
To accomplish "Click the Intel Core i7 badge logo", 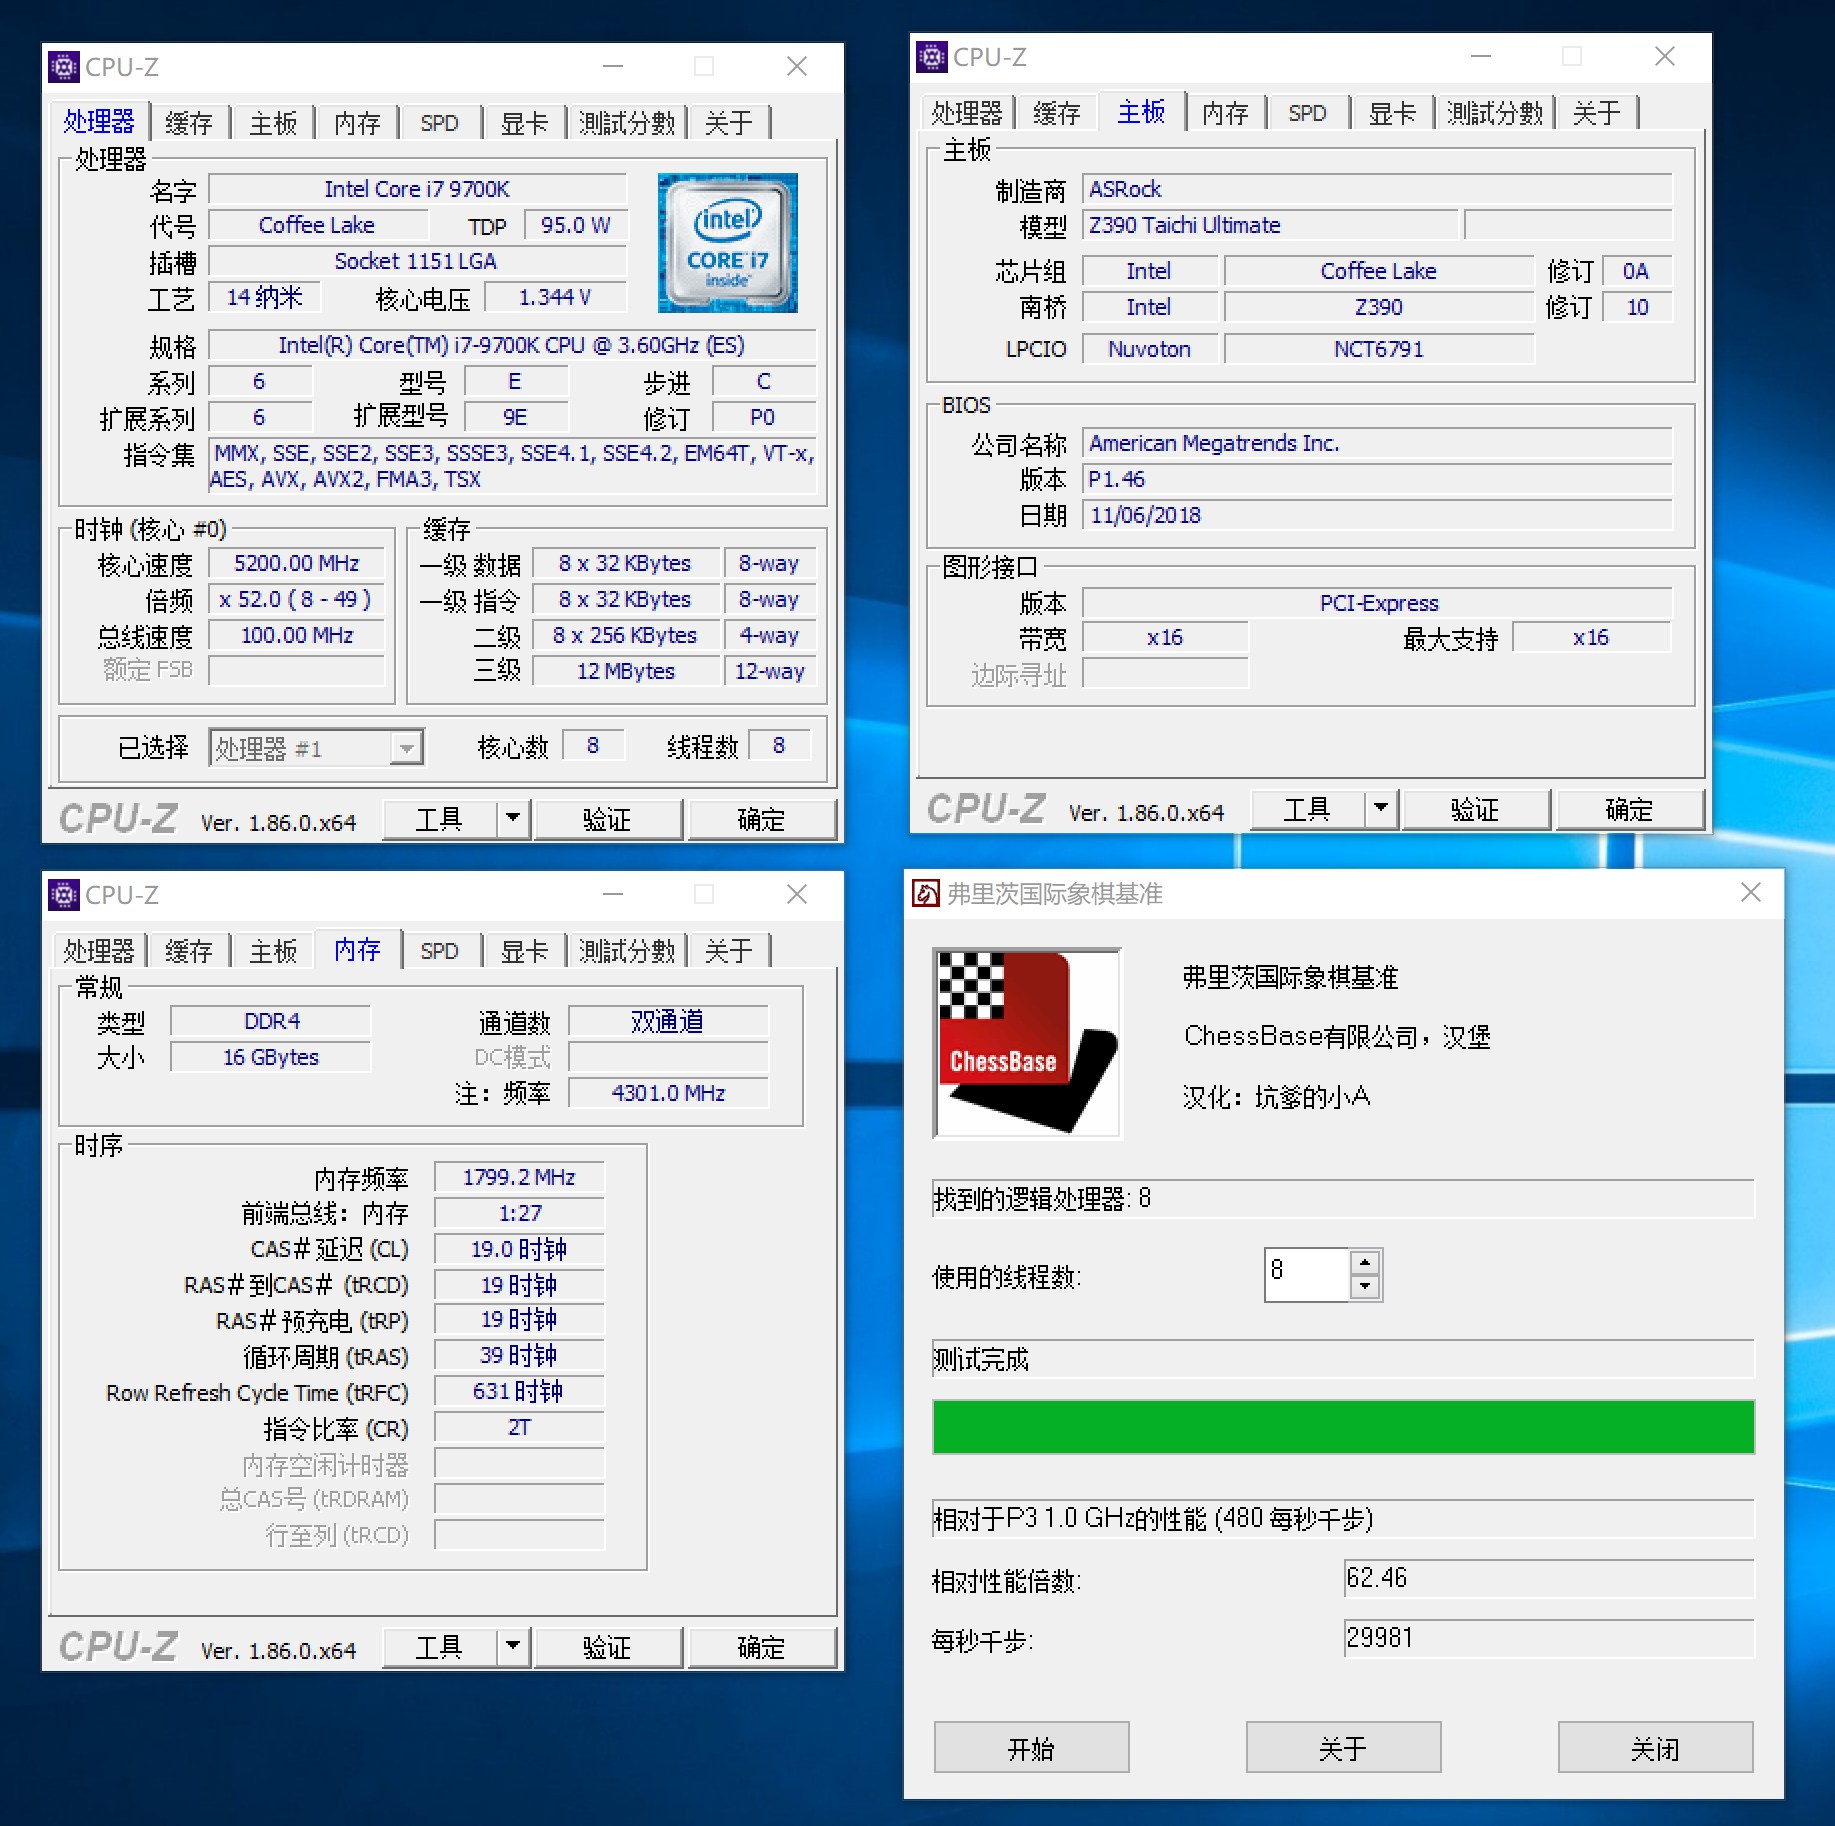I will (727, 243).
